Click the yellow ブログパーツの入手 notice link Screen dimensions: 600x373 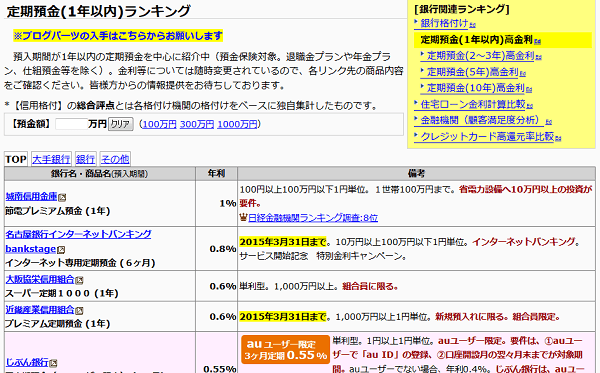point(118,36)
